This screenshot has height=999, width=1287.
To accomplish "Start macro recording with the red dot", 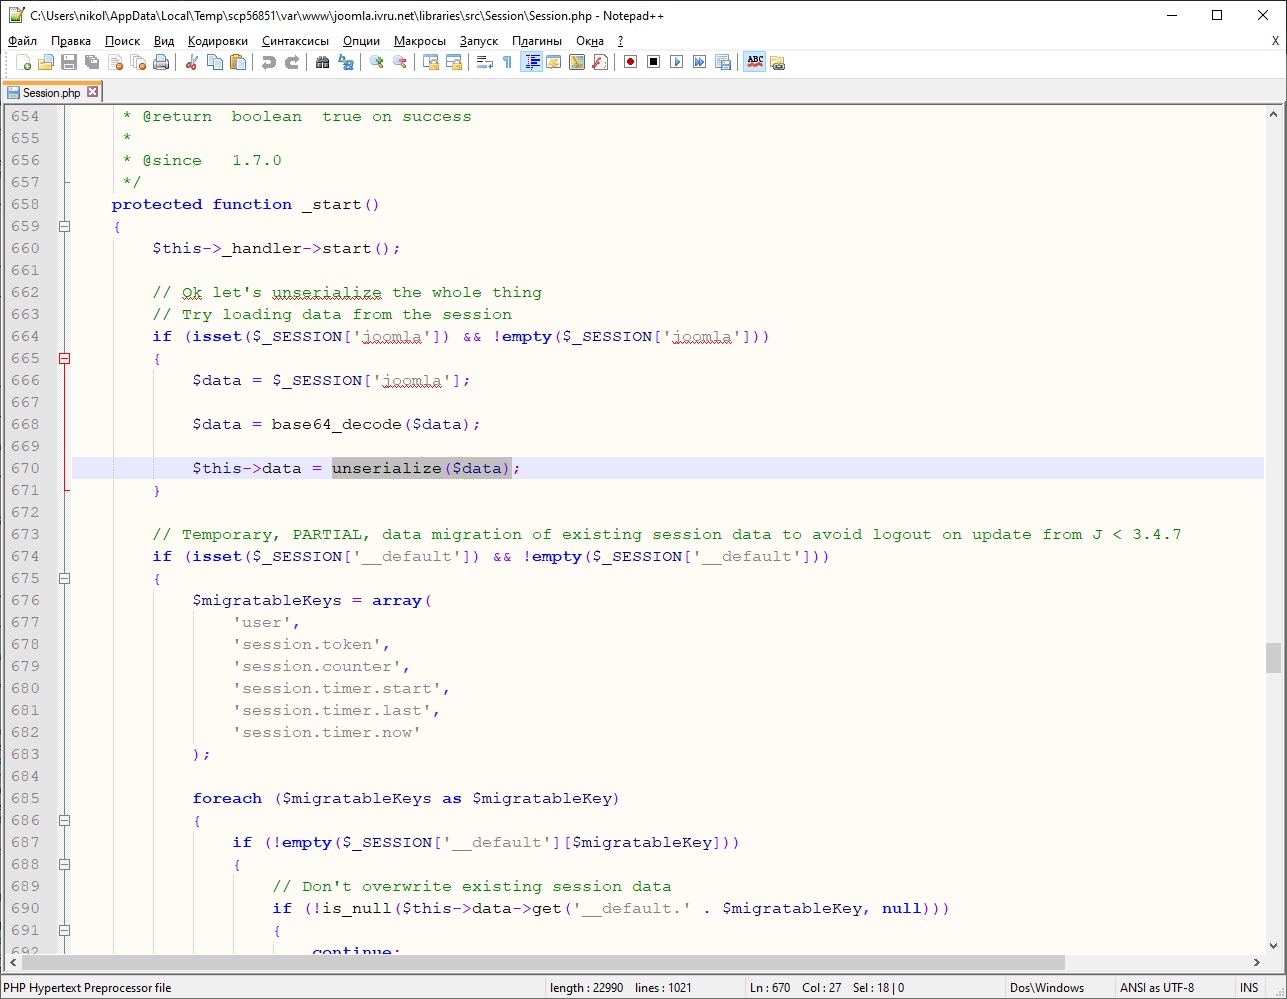I will click(631, 63).
